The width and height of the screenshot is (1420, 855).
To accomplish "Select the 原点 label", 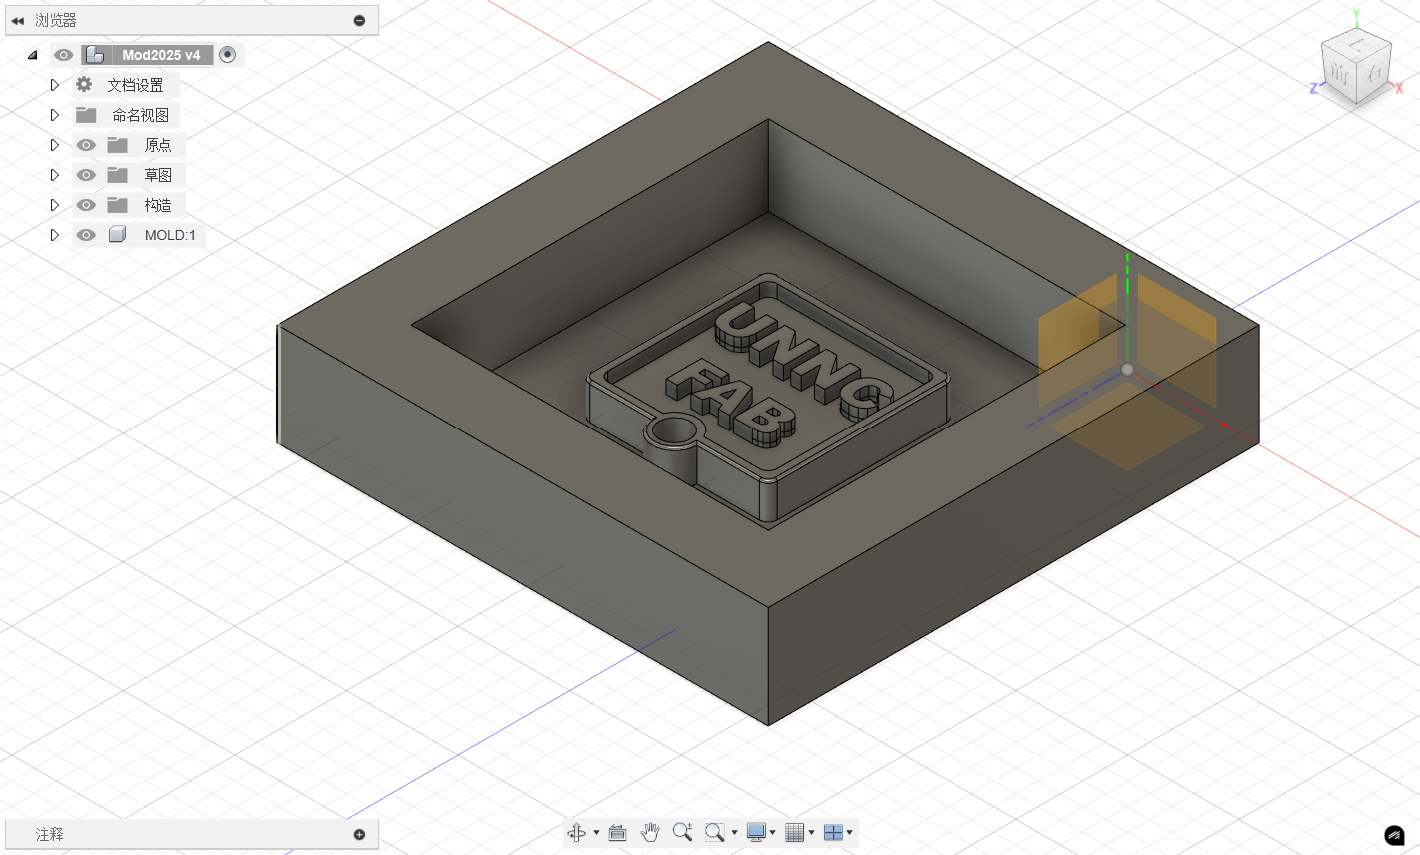I will click(158, 145).
